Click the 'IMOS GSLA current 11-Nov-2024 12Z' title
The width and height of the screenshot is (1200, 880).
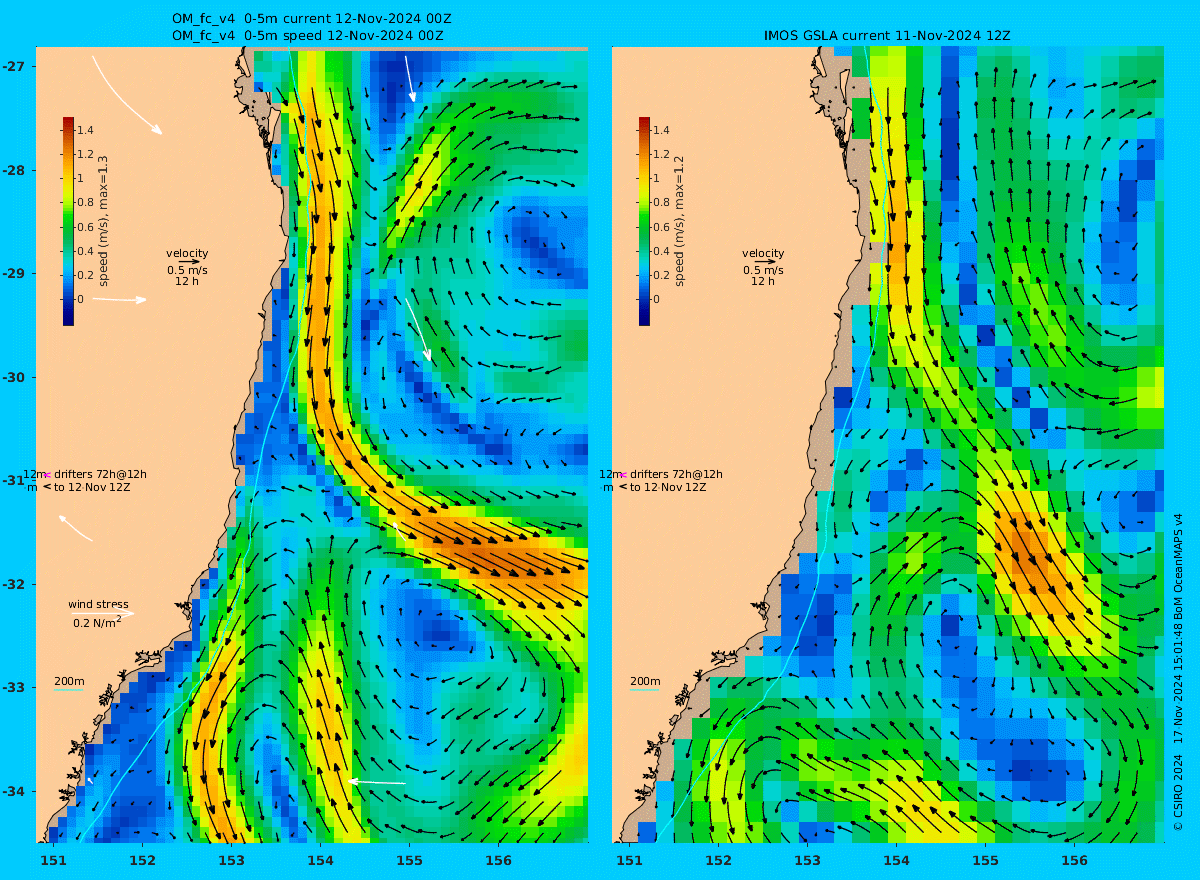coord(887,35)
